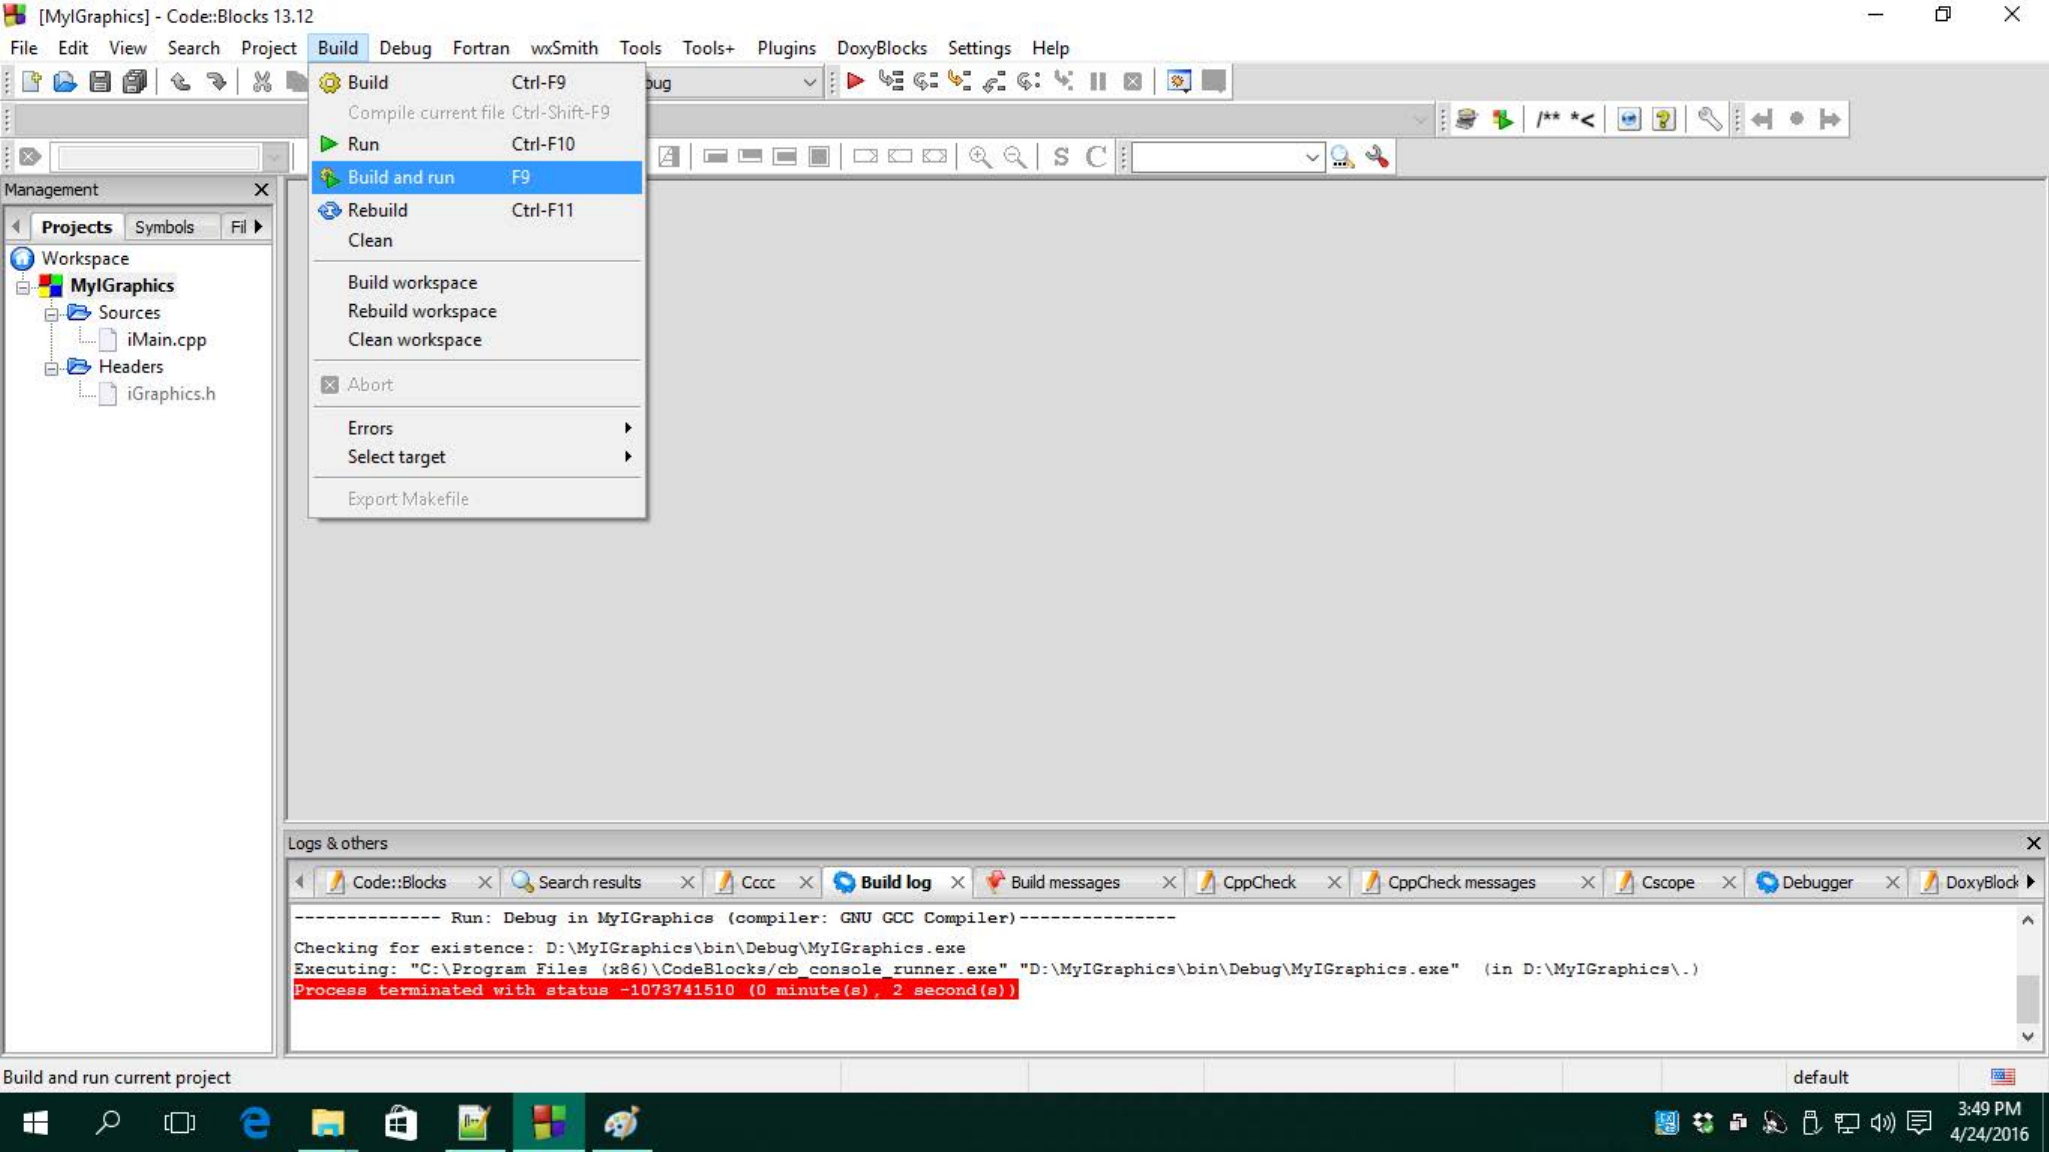Choose Rebuild from the Build menu

[377, 210]
